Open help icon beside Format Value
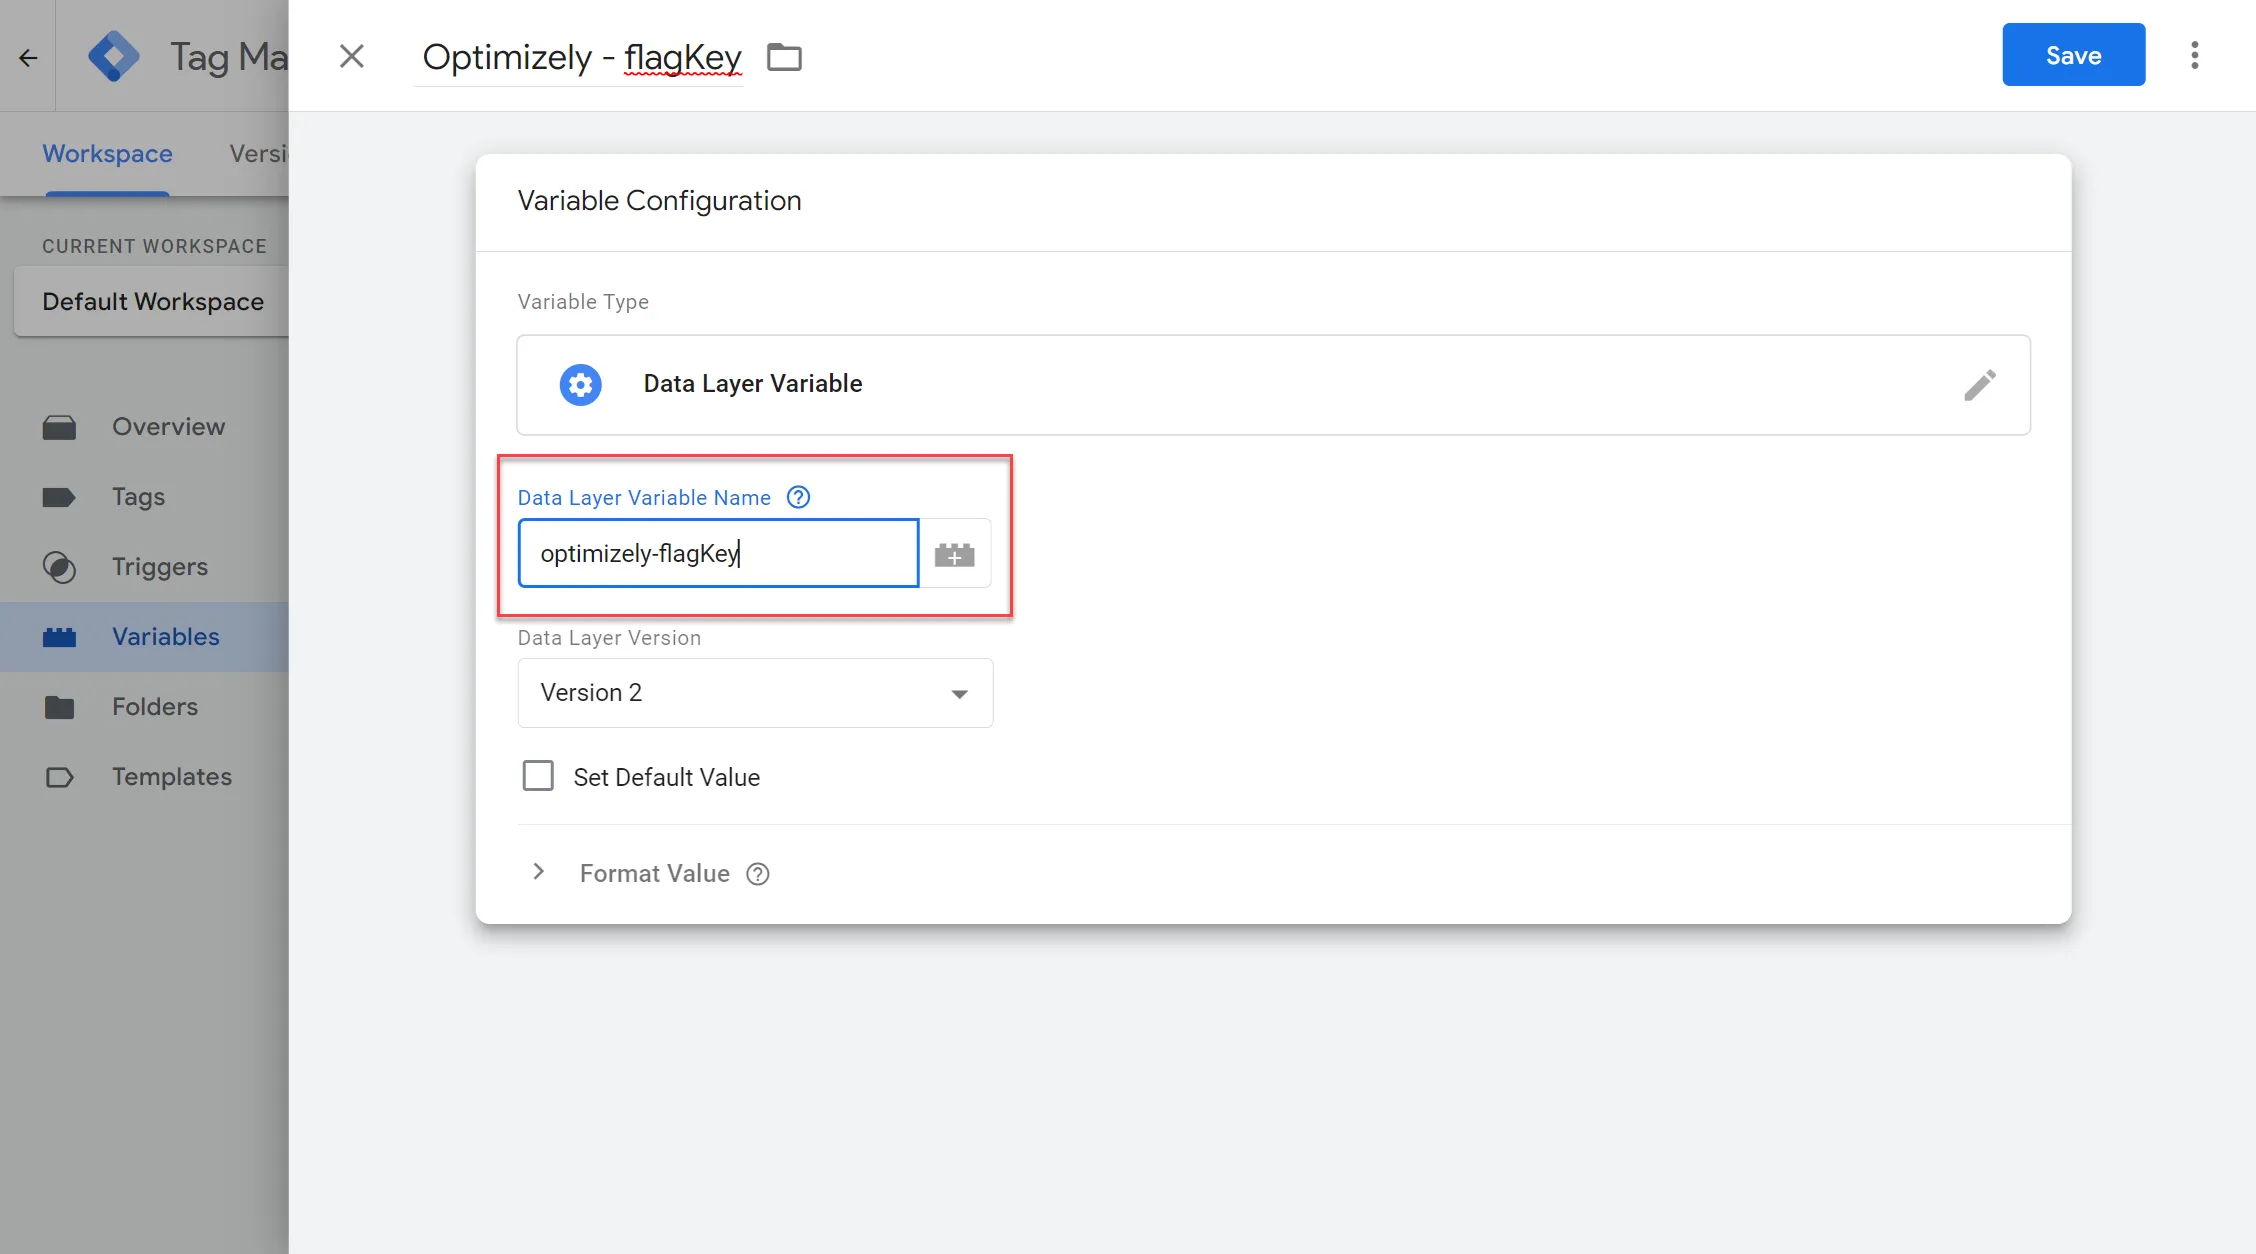 coord(758,874)
